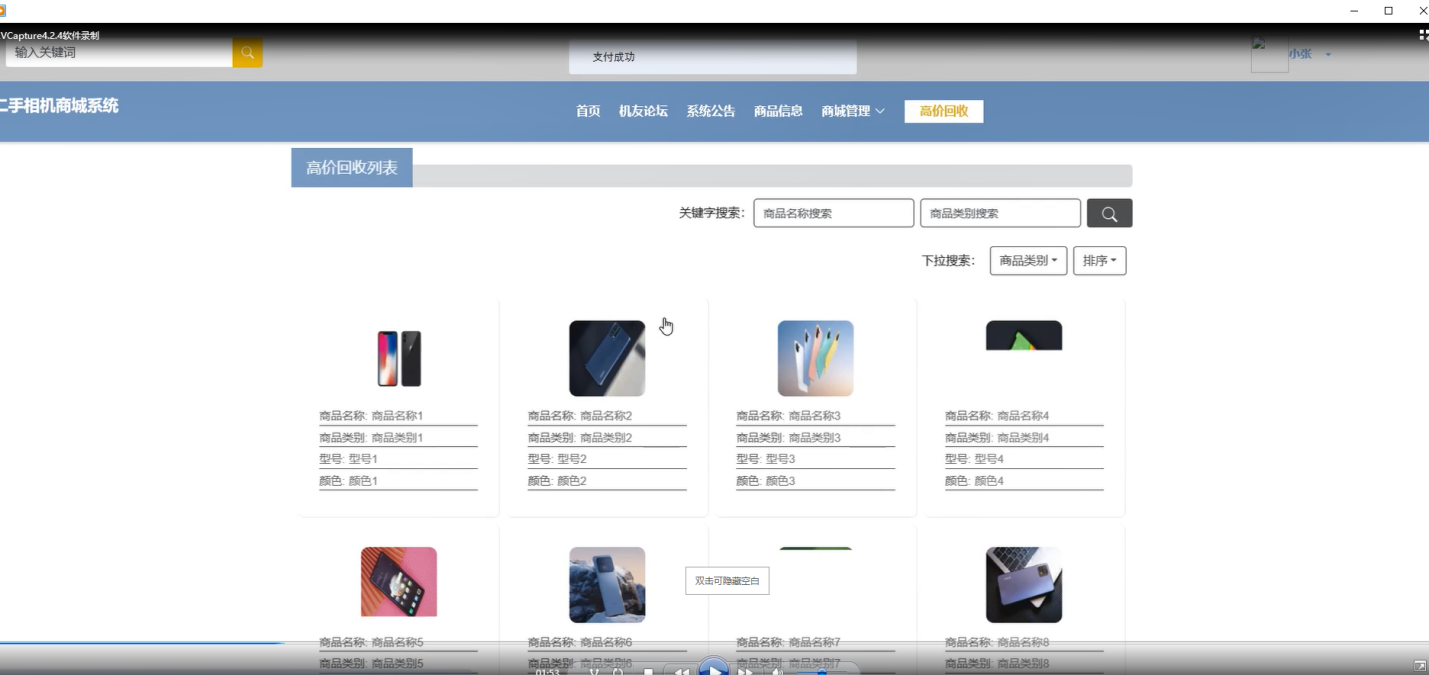
Task: Toggle fullscreen icon at bottom right
Action: pos(1420,666)
